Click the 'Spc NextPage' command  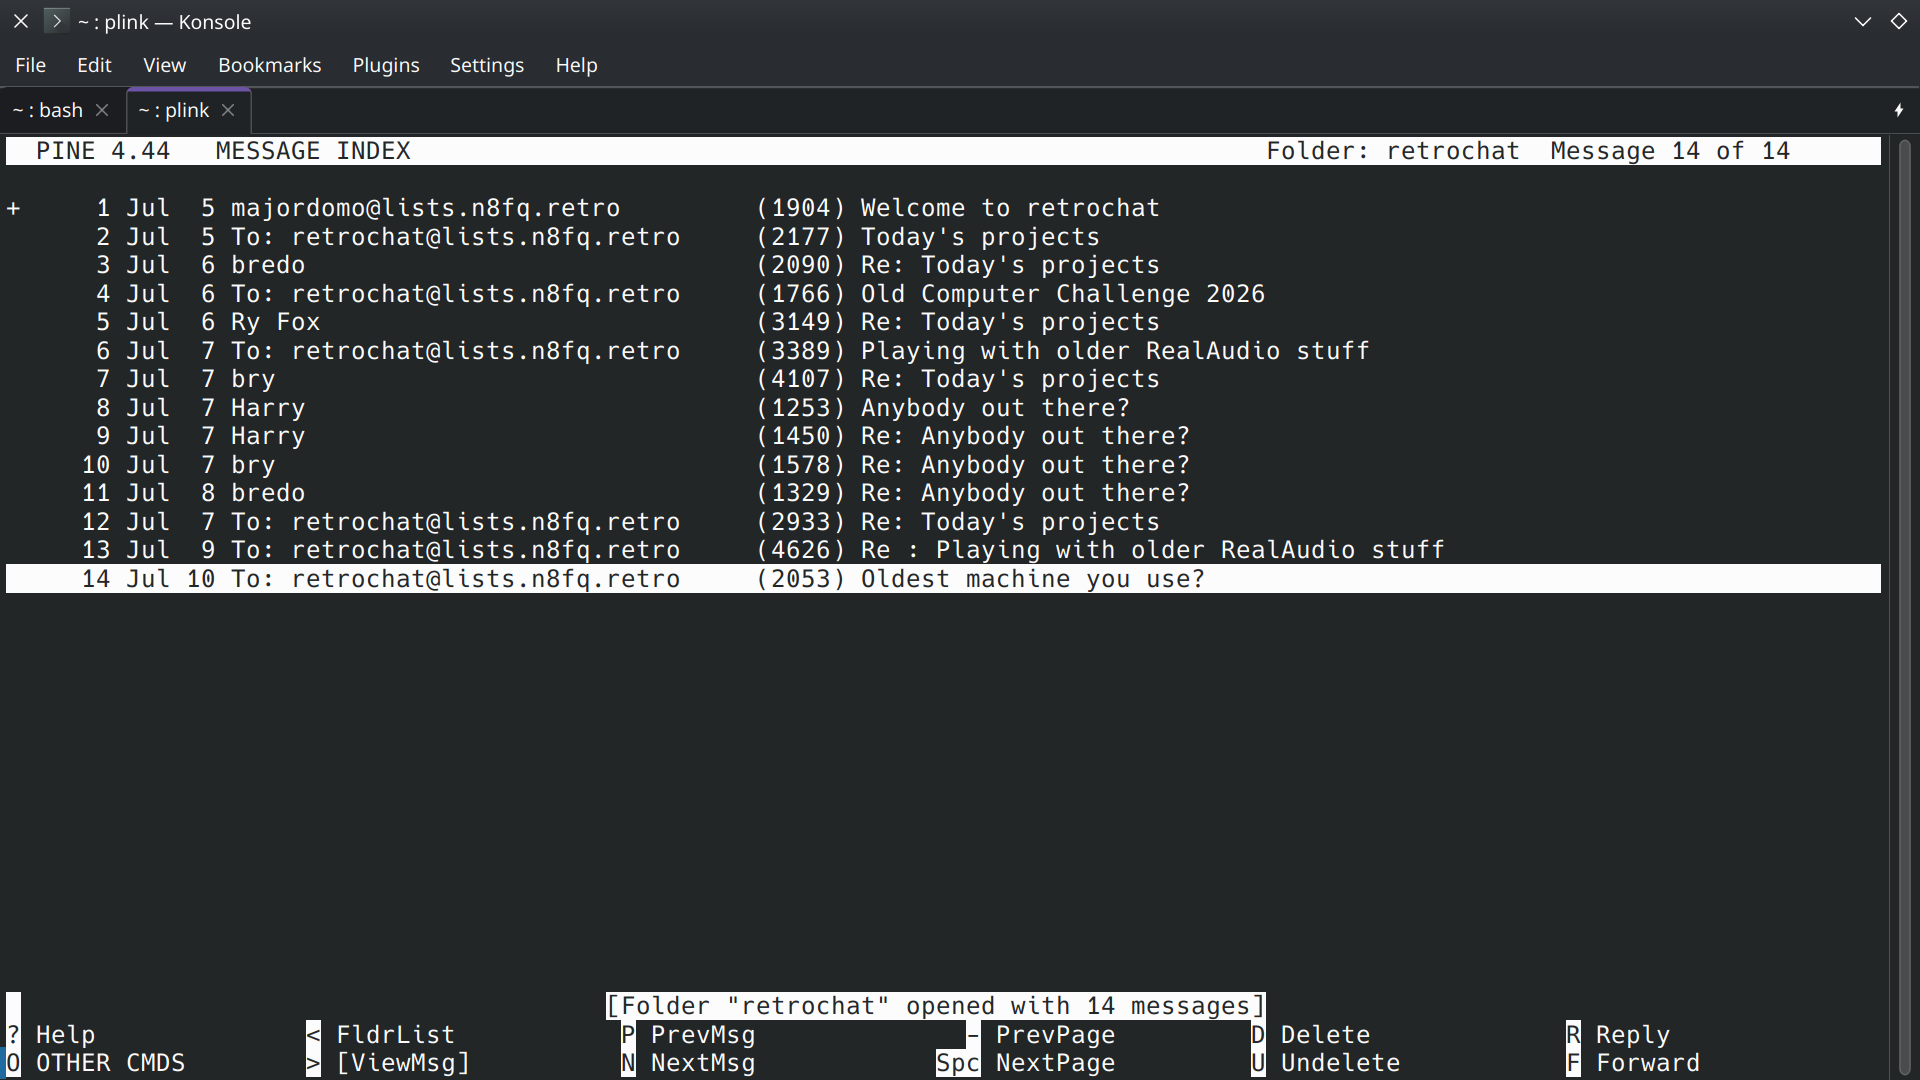(x=1026, y=1063)
